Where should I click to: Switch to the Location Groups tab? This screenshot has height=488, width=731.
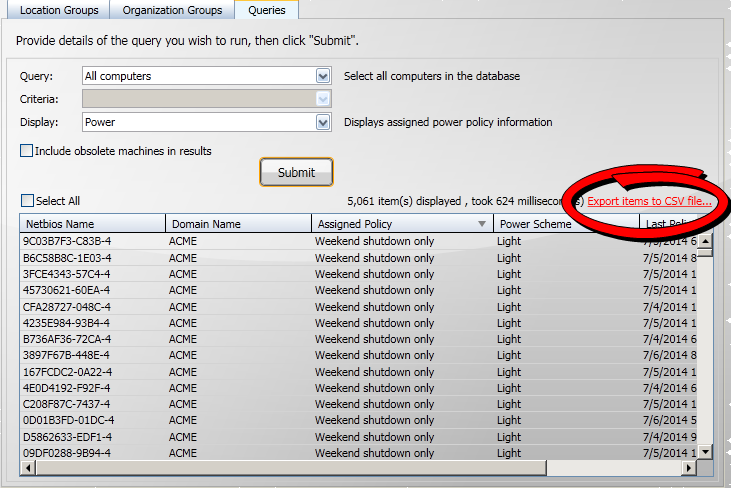[x=57, y=10]
